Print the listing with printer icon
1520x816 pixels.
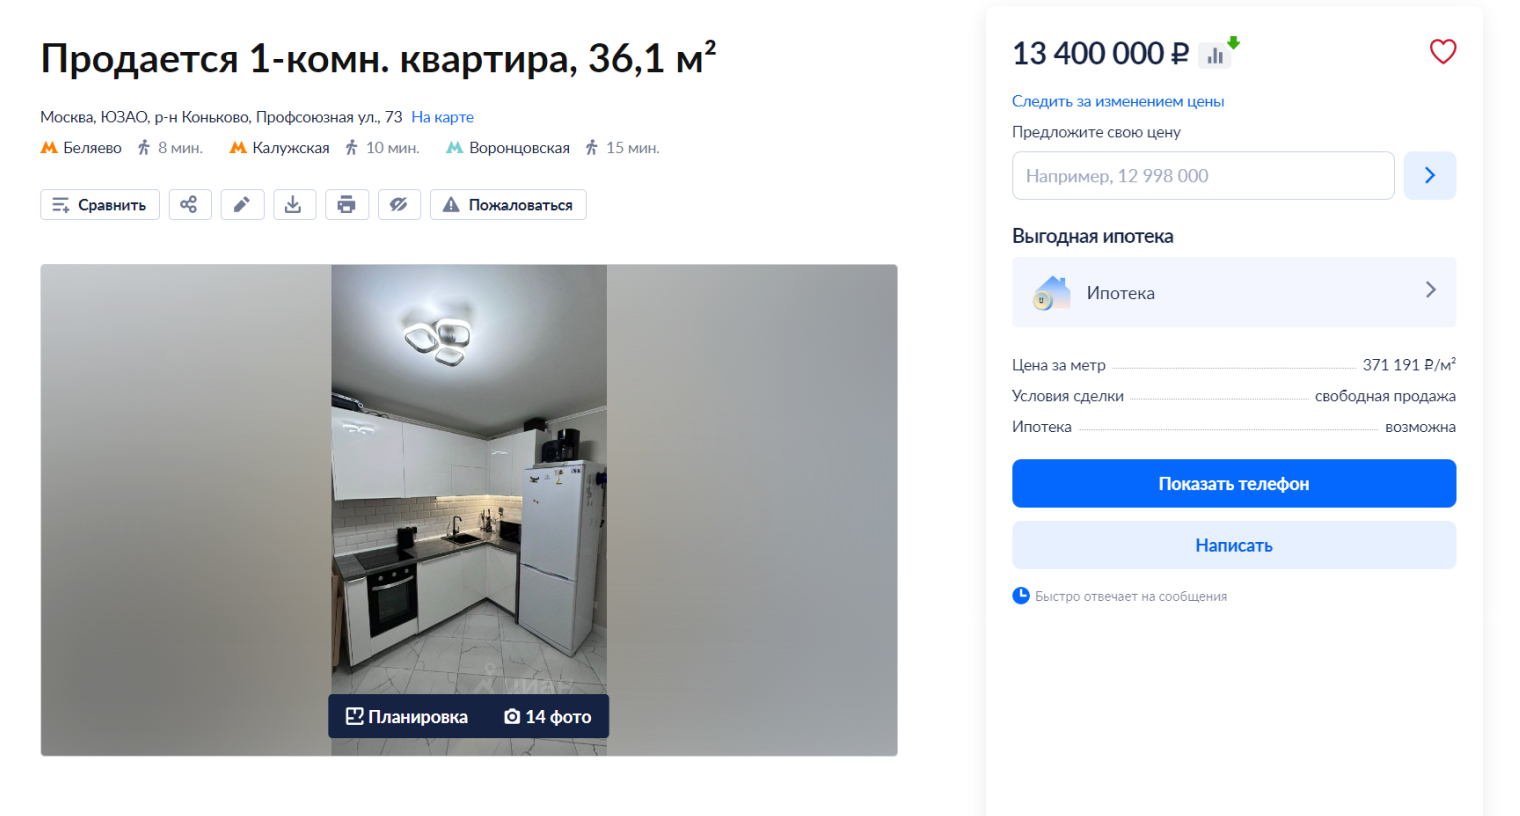(346, 205)
